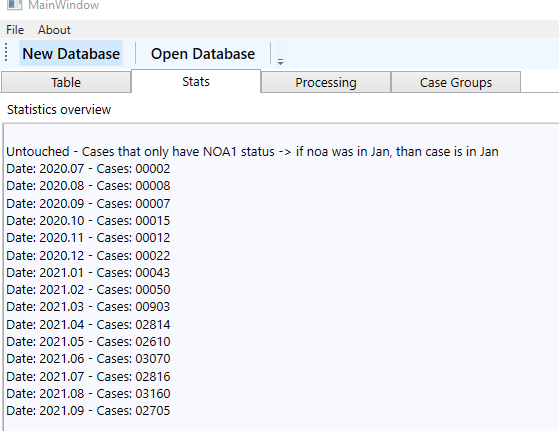Click the 2021.03 cases 00903 line
The image size is (559, 431).
click(x=88, y=307)
